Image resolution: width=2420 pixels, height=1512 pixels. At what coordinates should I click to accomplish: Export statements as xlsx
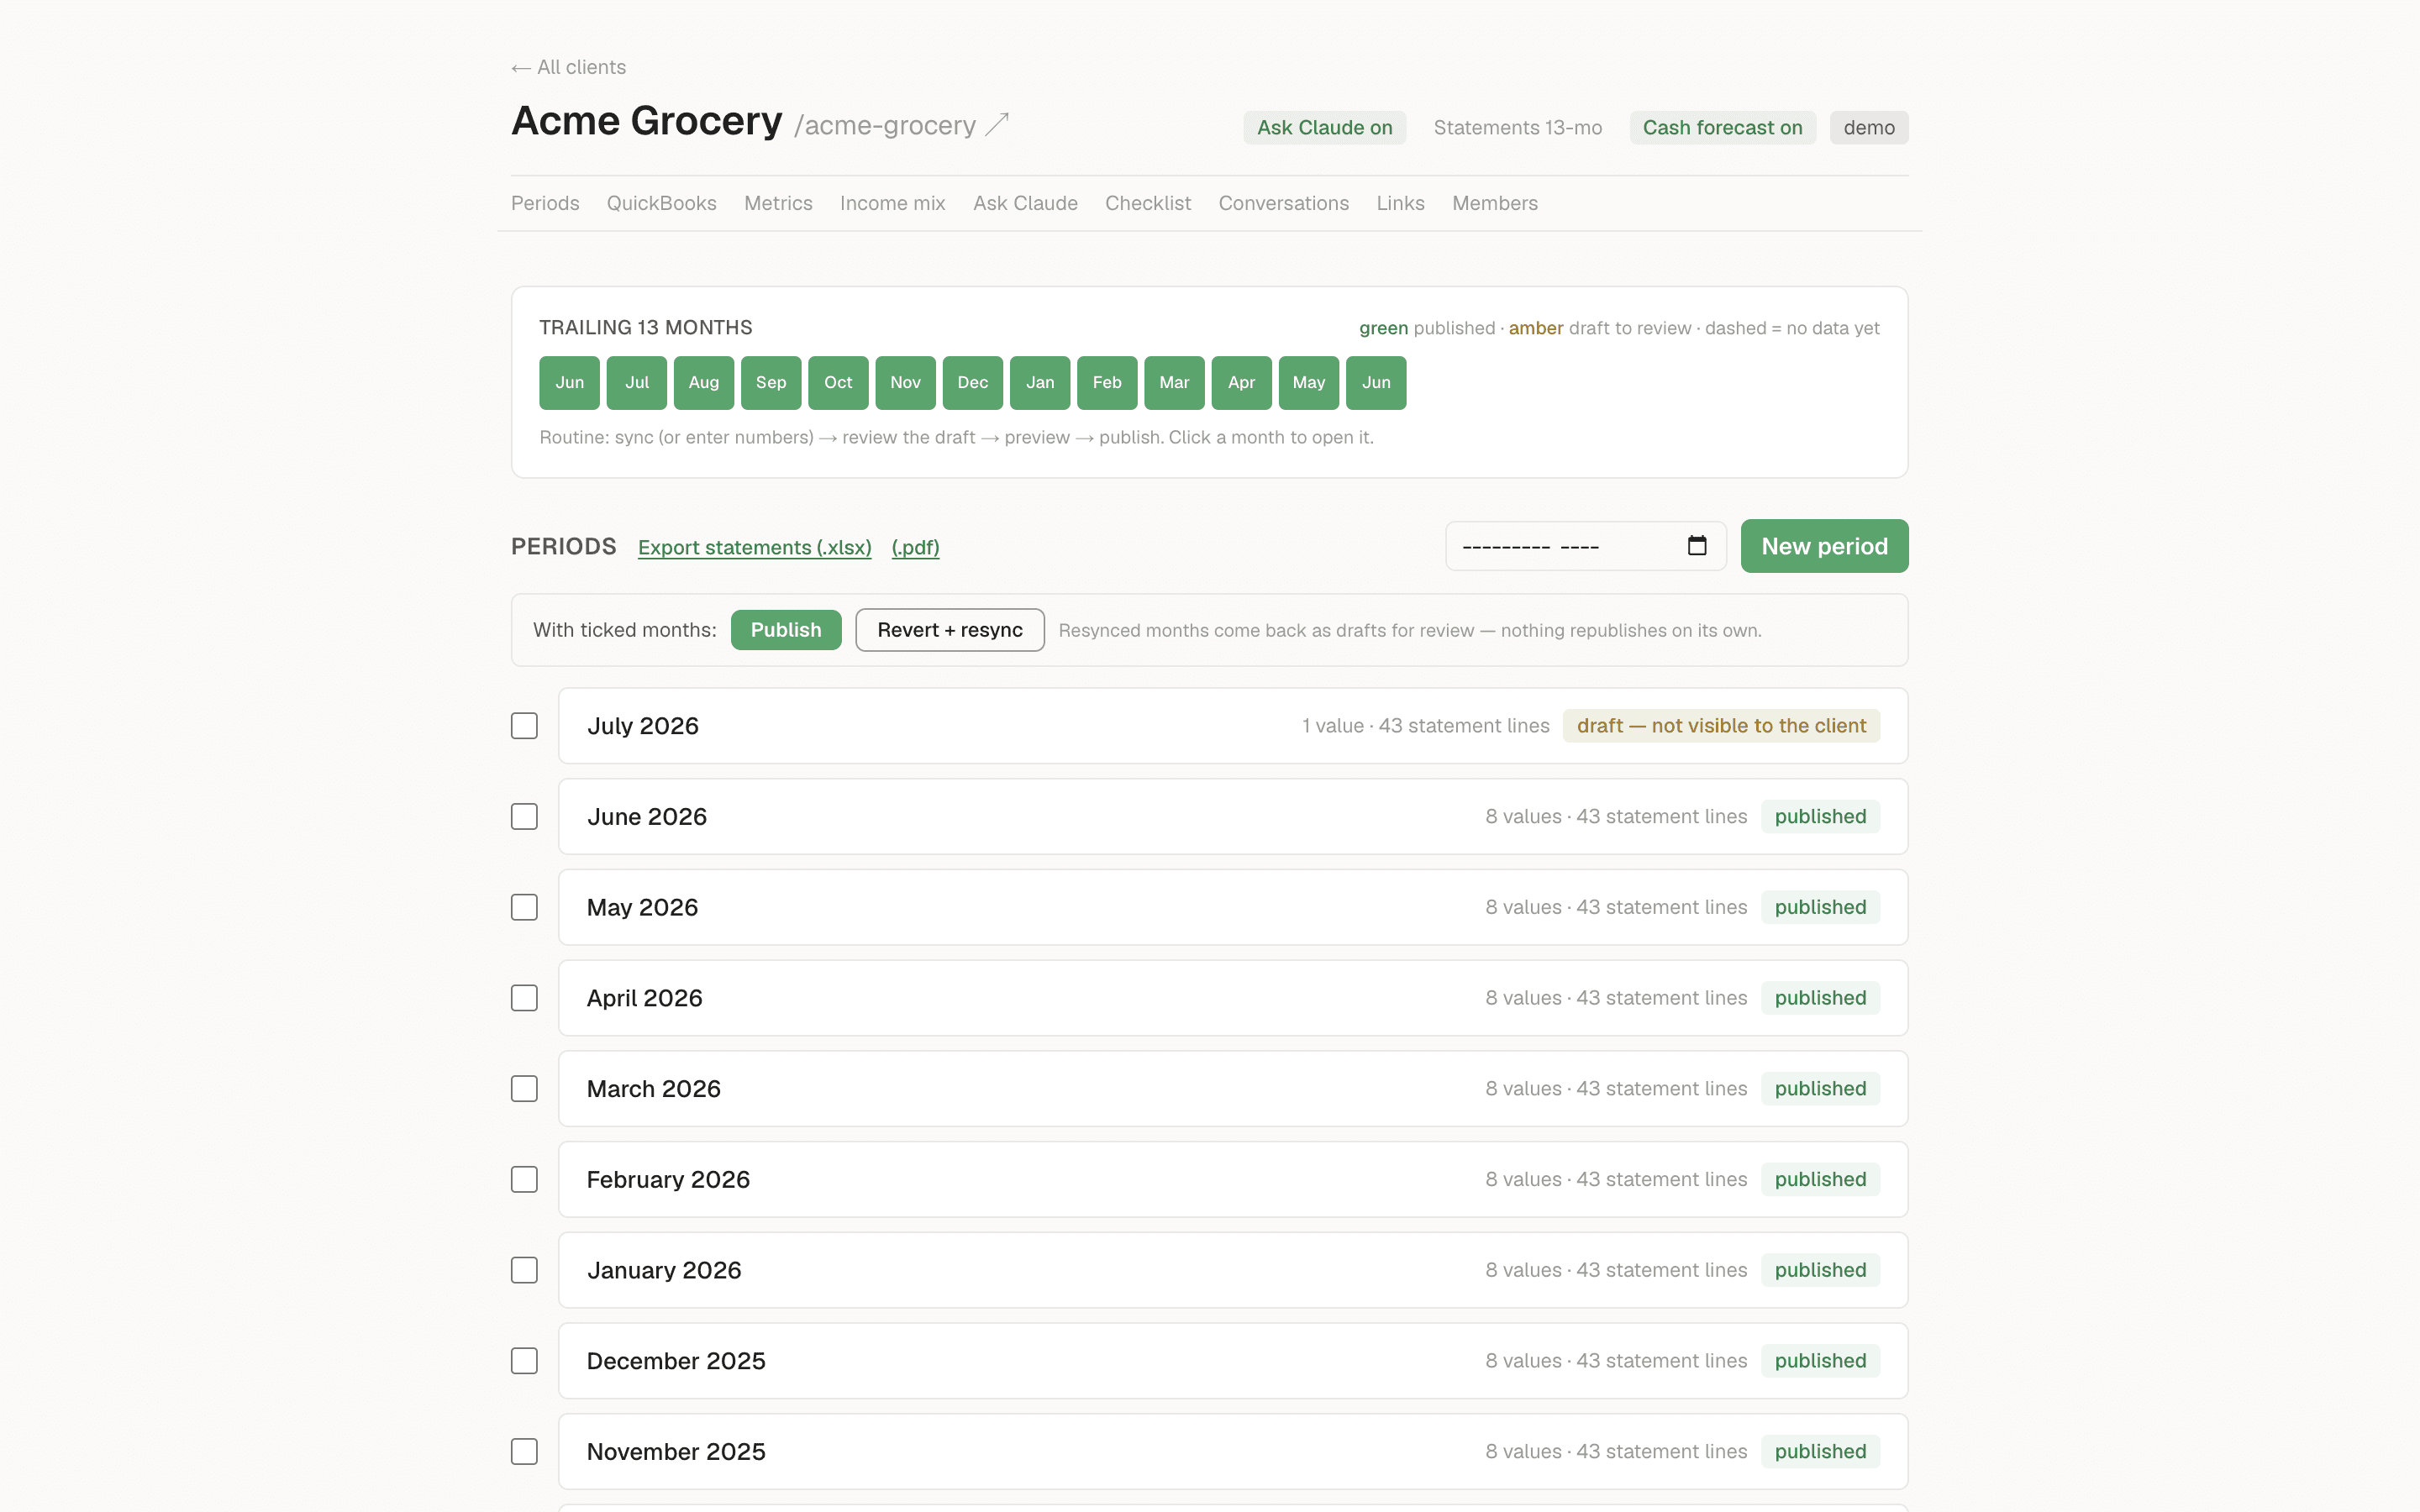pyautogui.click(x=755, y=547)
